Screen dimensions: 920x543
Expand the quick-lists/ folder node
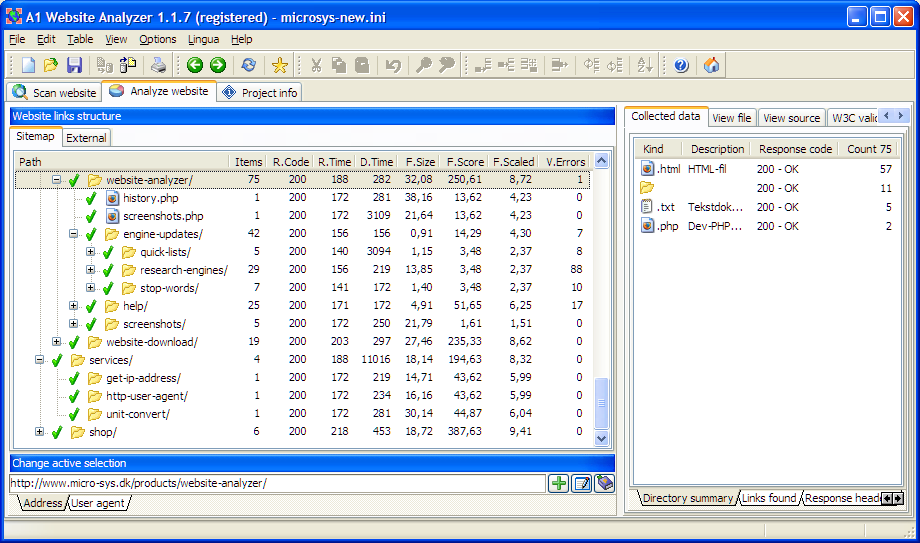click(90, 252)
